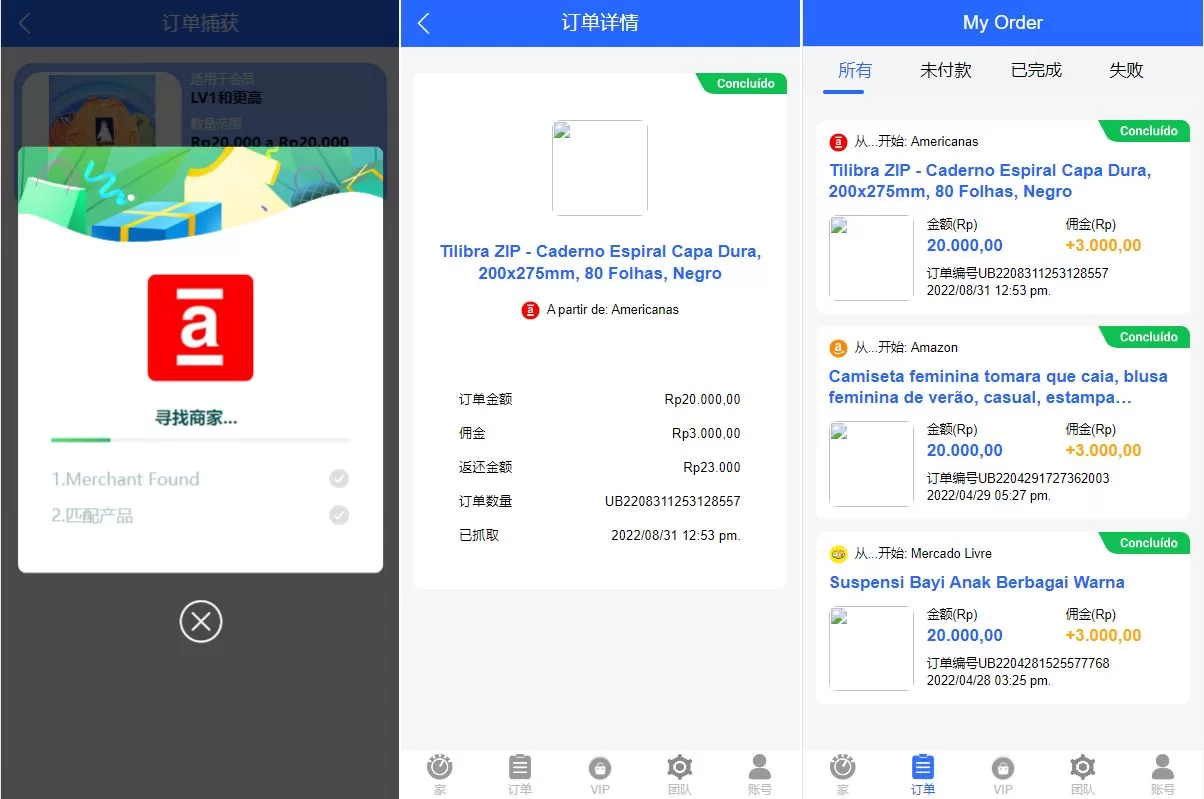Viewport: 1204px width, 799px height.
Task: Switch to the 已完成 tab
Action: [1036, 70]
